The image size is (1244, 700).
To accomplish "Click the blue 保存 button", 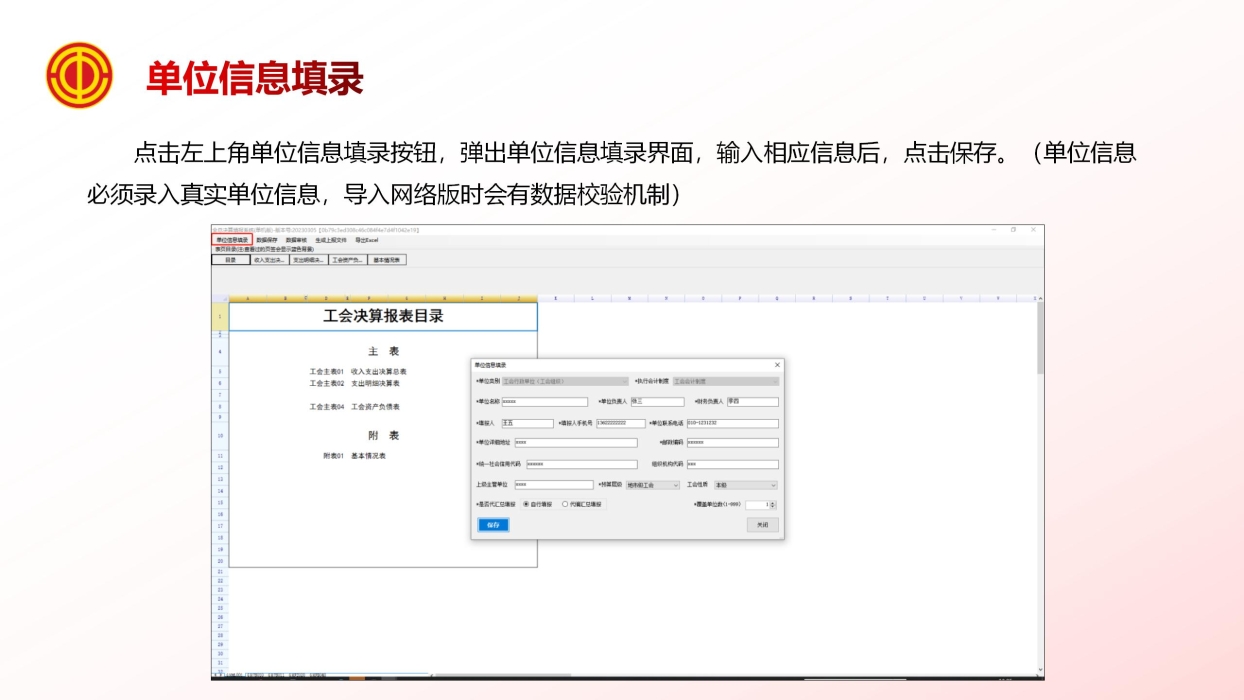I will click(494, 525).
